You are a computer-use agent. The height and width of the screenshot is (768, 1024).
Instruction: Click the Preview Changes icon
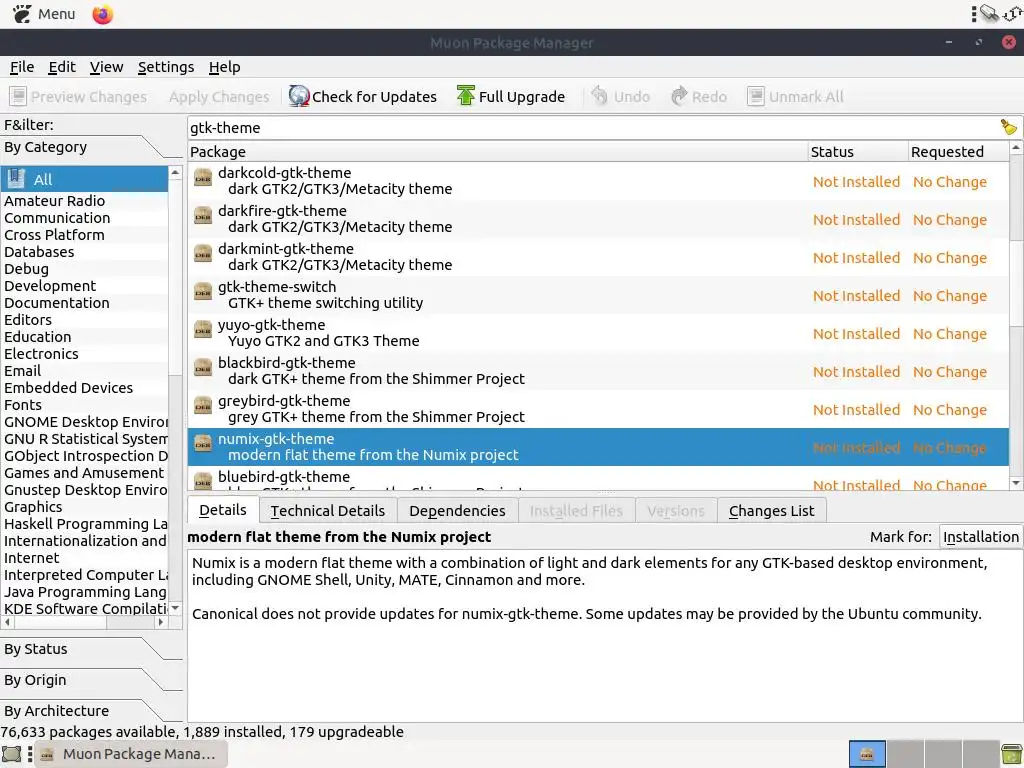point(18,96)
